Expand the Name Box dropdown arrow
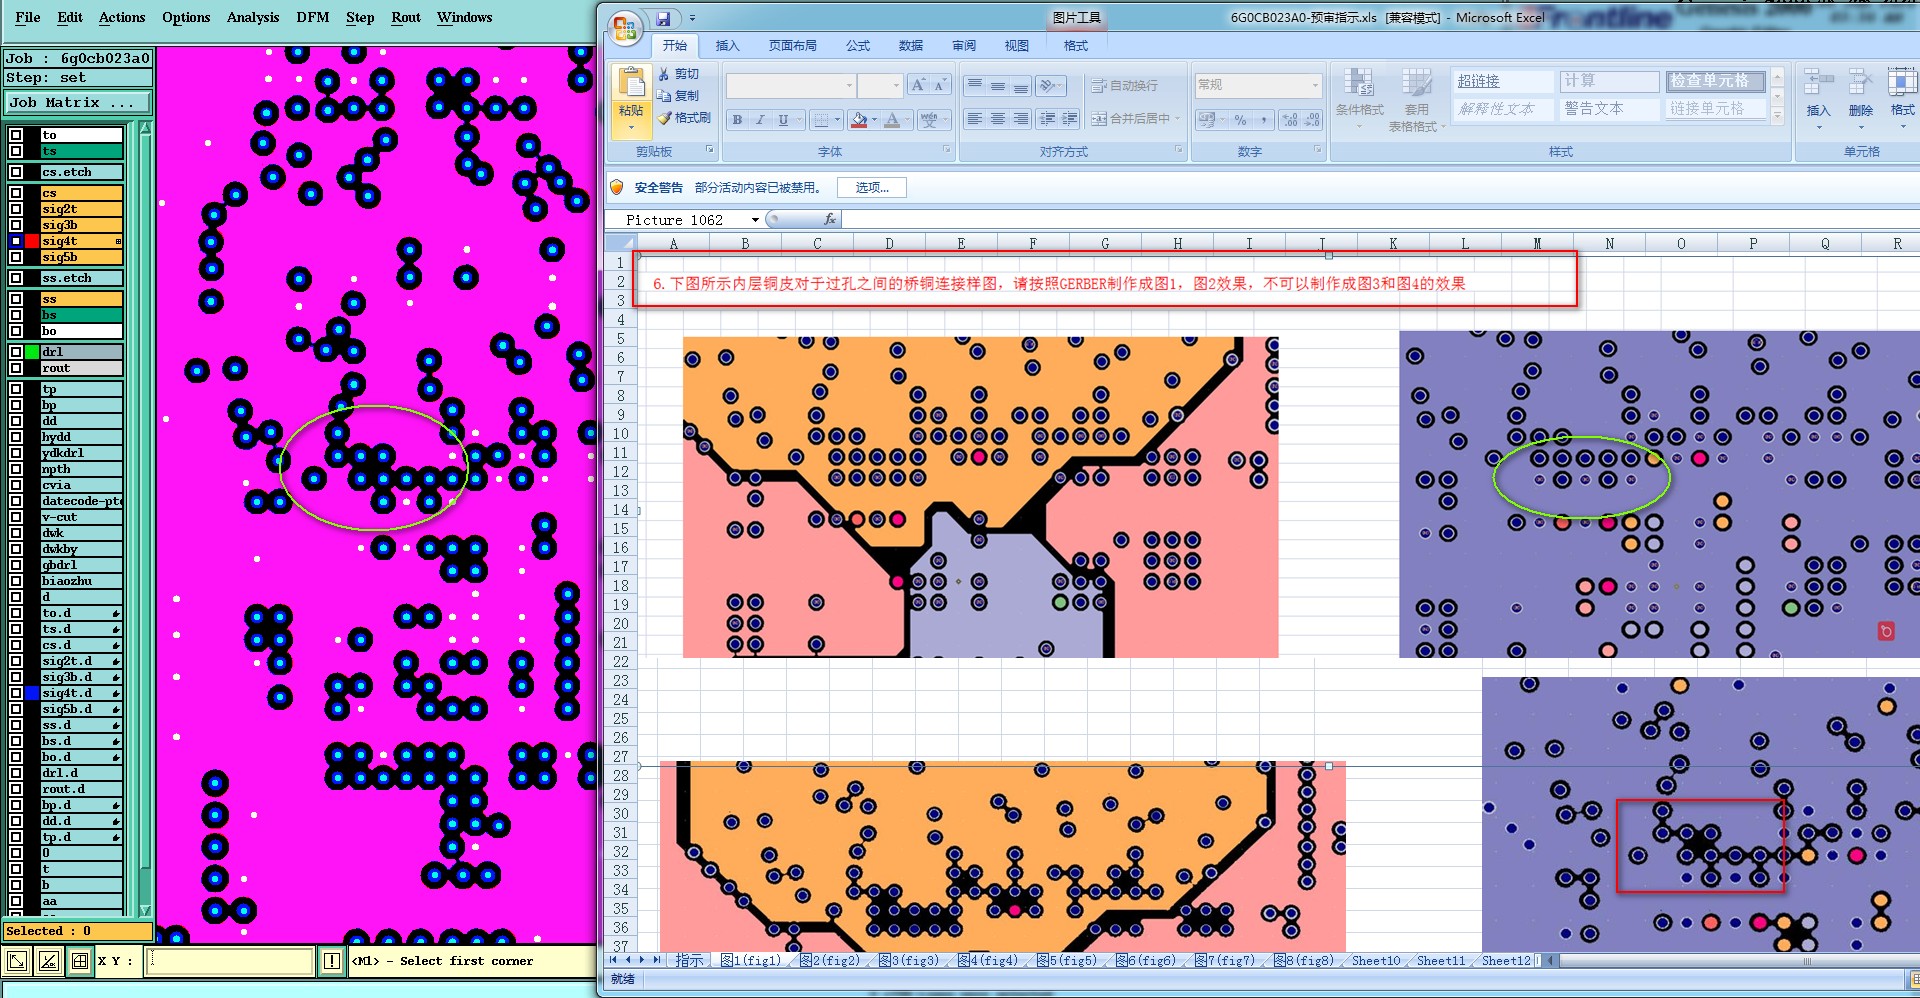Image resolution: width=1920 pixels, height=998 pixels. pos(755,220)
